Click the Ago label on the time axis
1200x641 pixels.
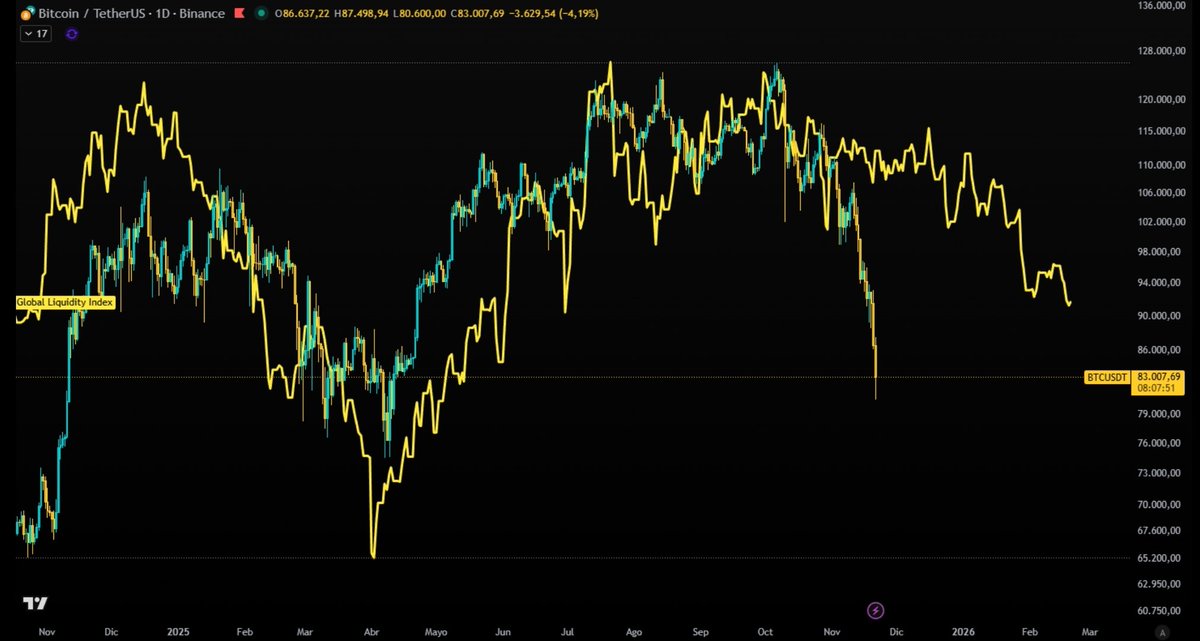coord(635,632)
